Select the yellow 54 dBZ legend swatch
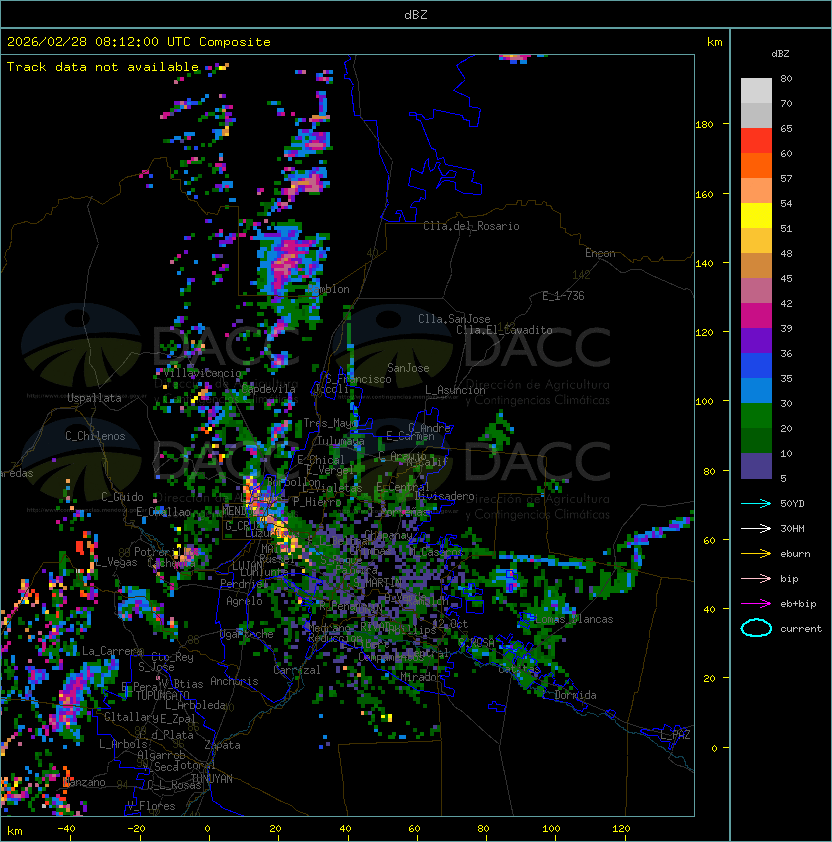 756,215
